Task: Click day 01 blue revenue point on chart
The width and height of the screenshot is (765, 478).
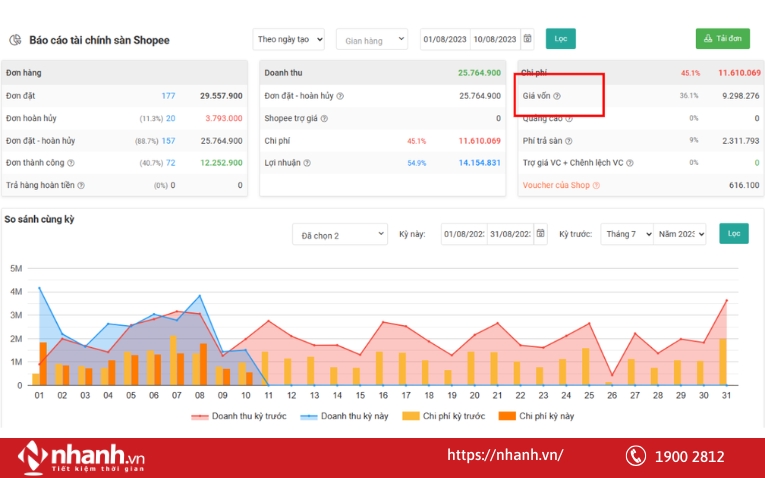Action: tap(40, 288)
